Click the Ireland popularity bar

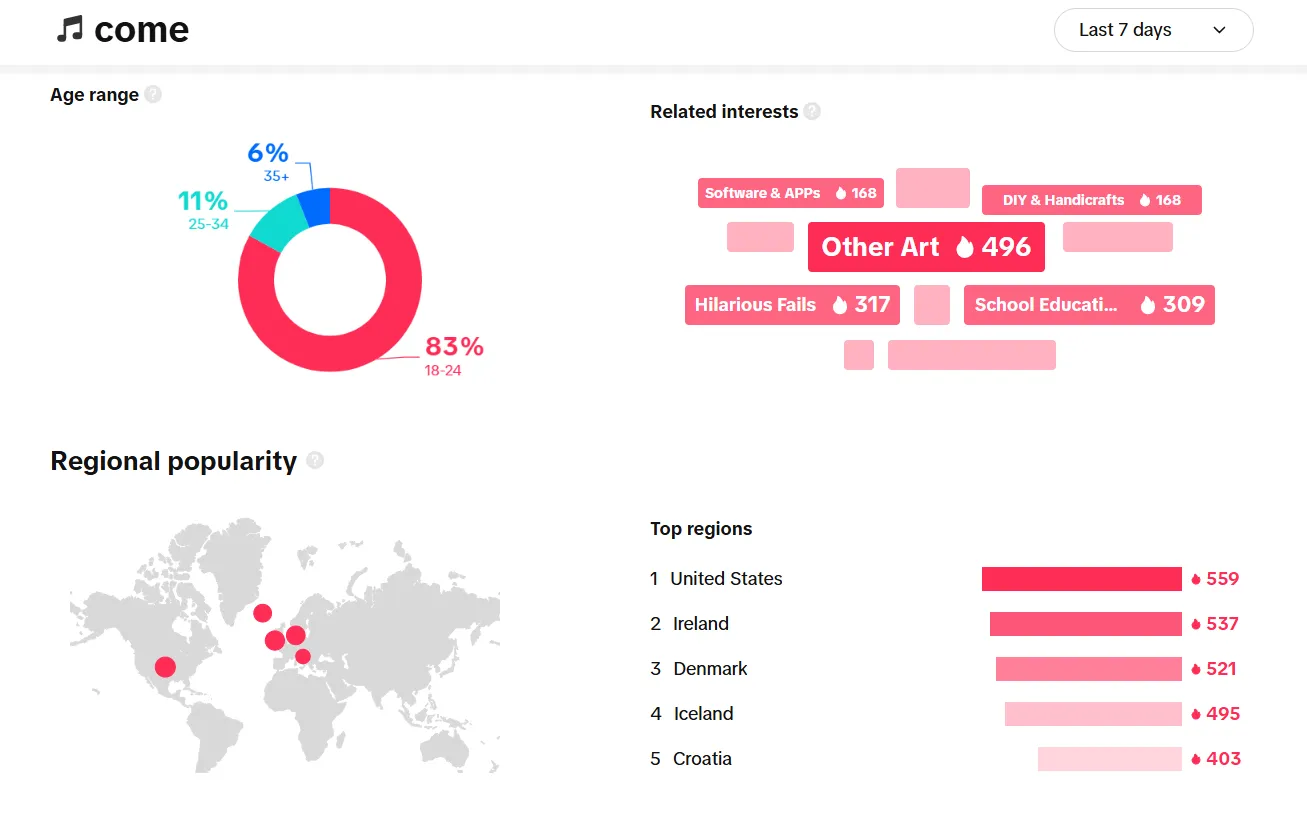click(1085, 624)
